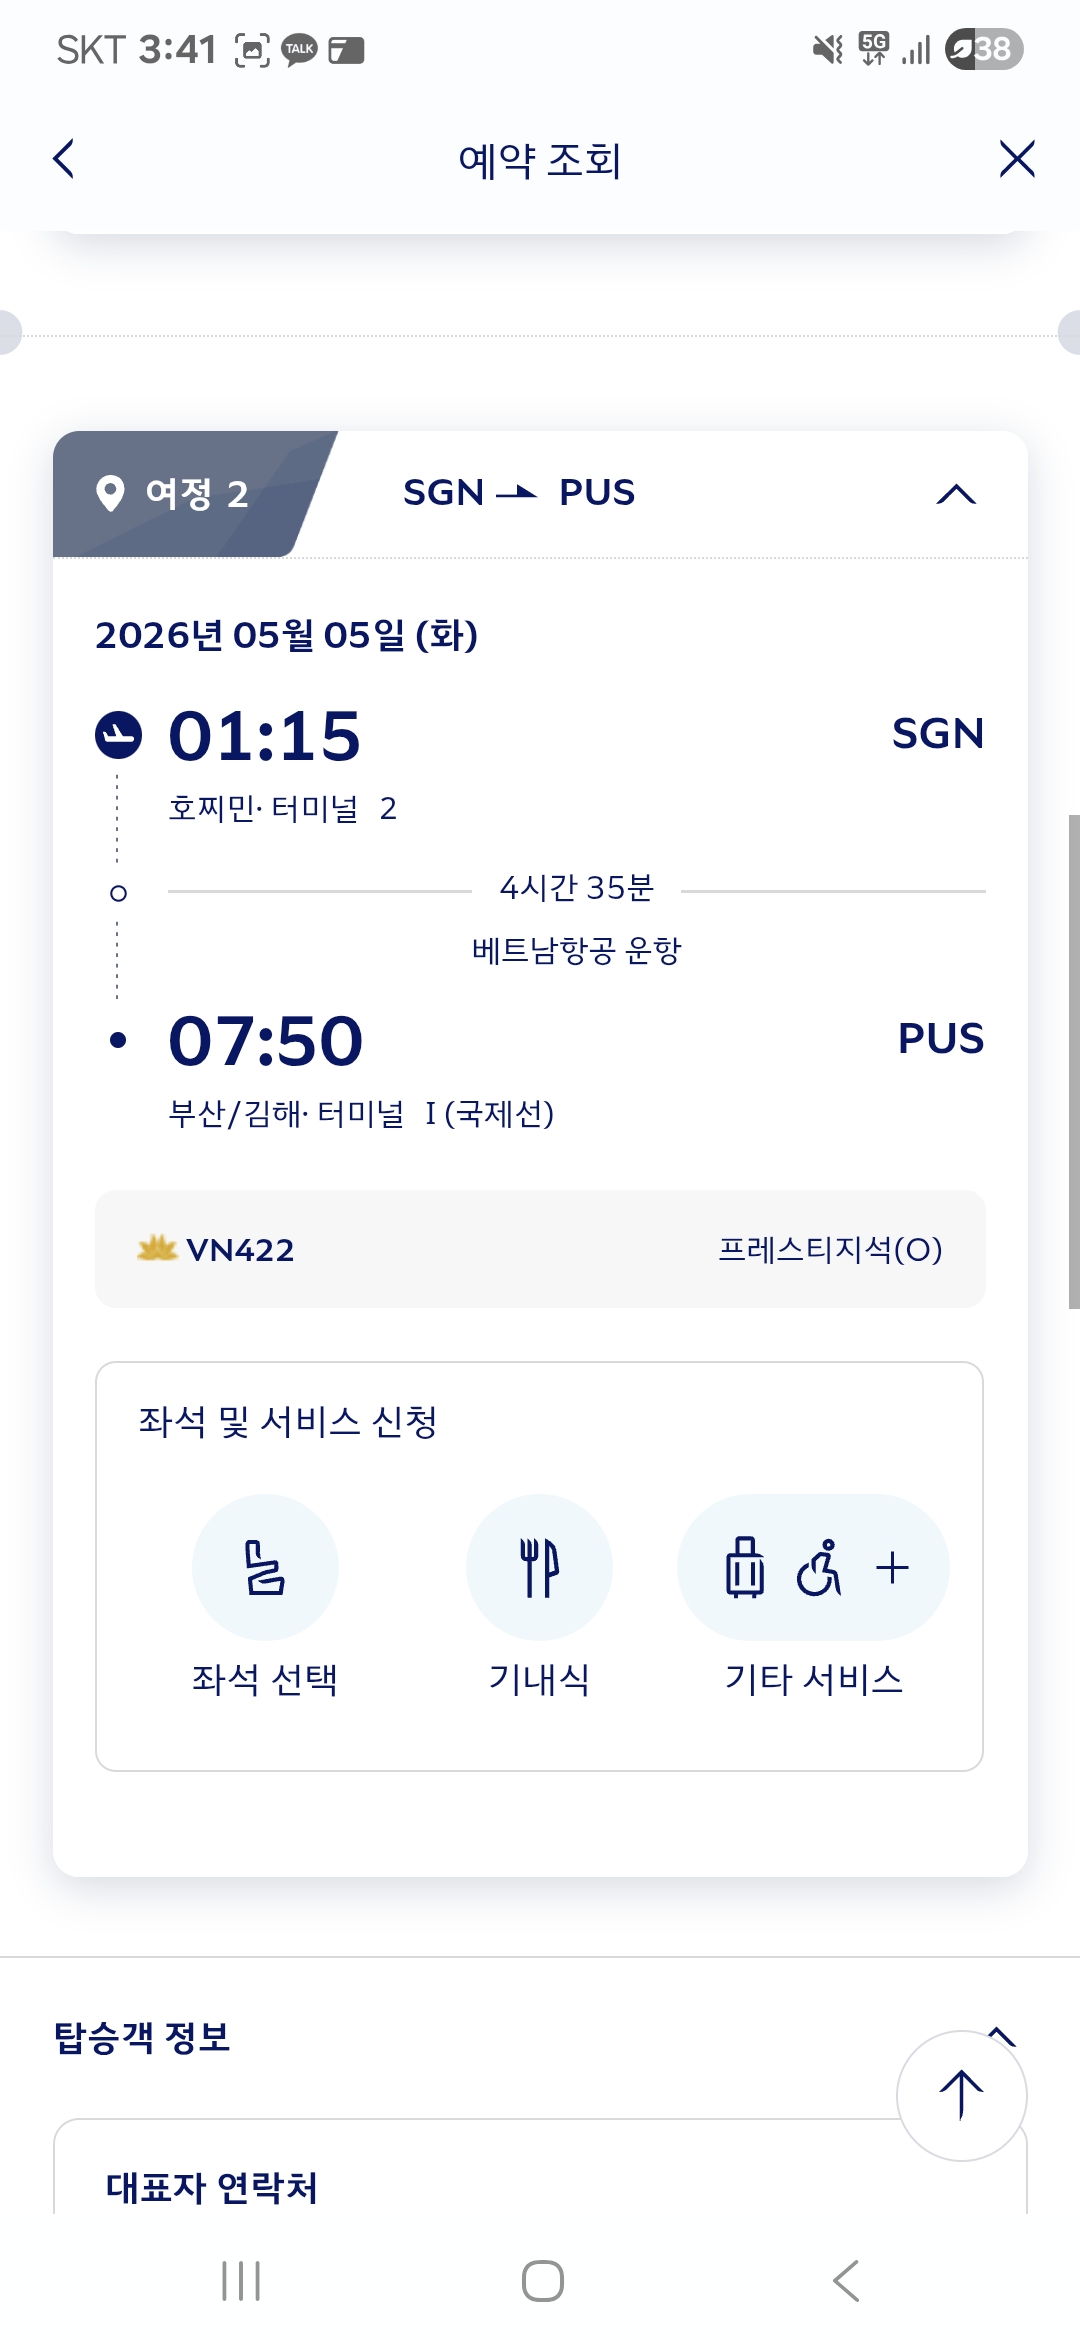
Task: Tap the 대표자 연락처 section heading
Action: point(212,2187)
